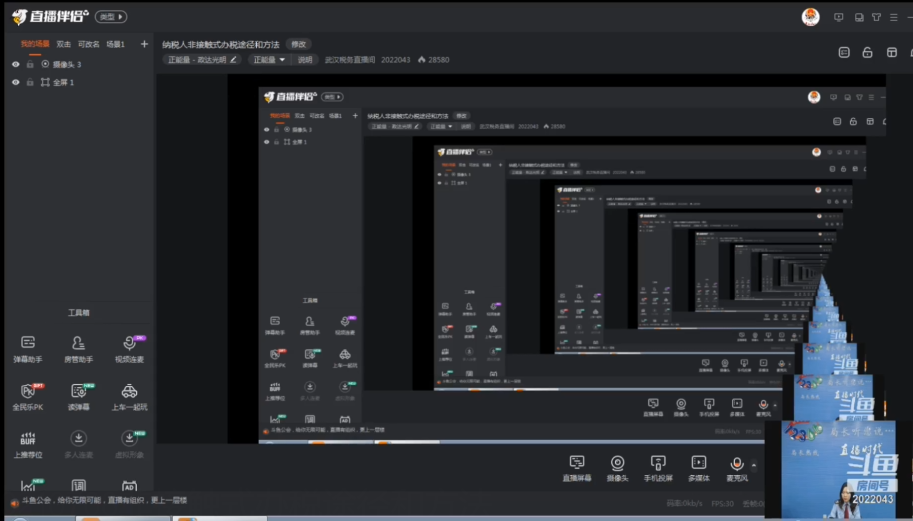Open 读弹幕 tool in the outermost toolbox
The height and width of the screenshot is (521, 913).
[x=78, y=397]
